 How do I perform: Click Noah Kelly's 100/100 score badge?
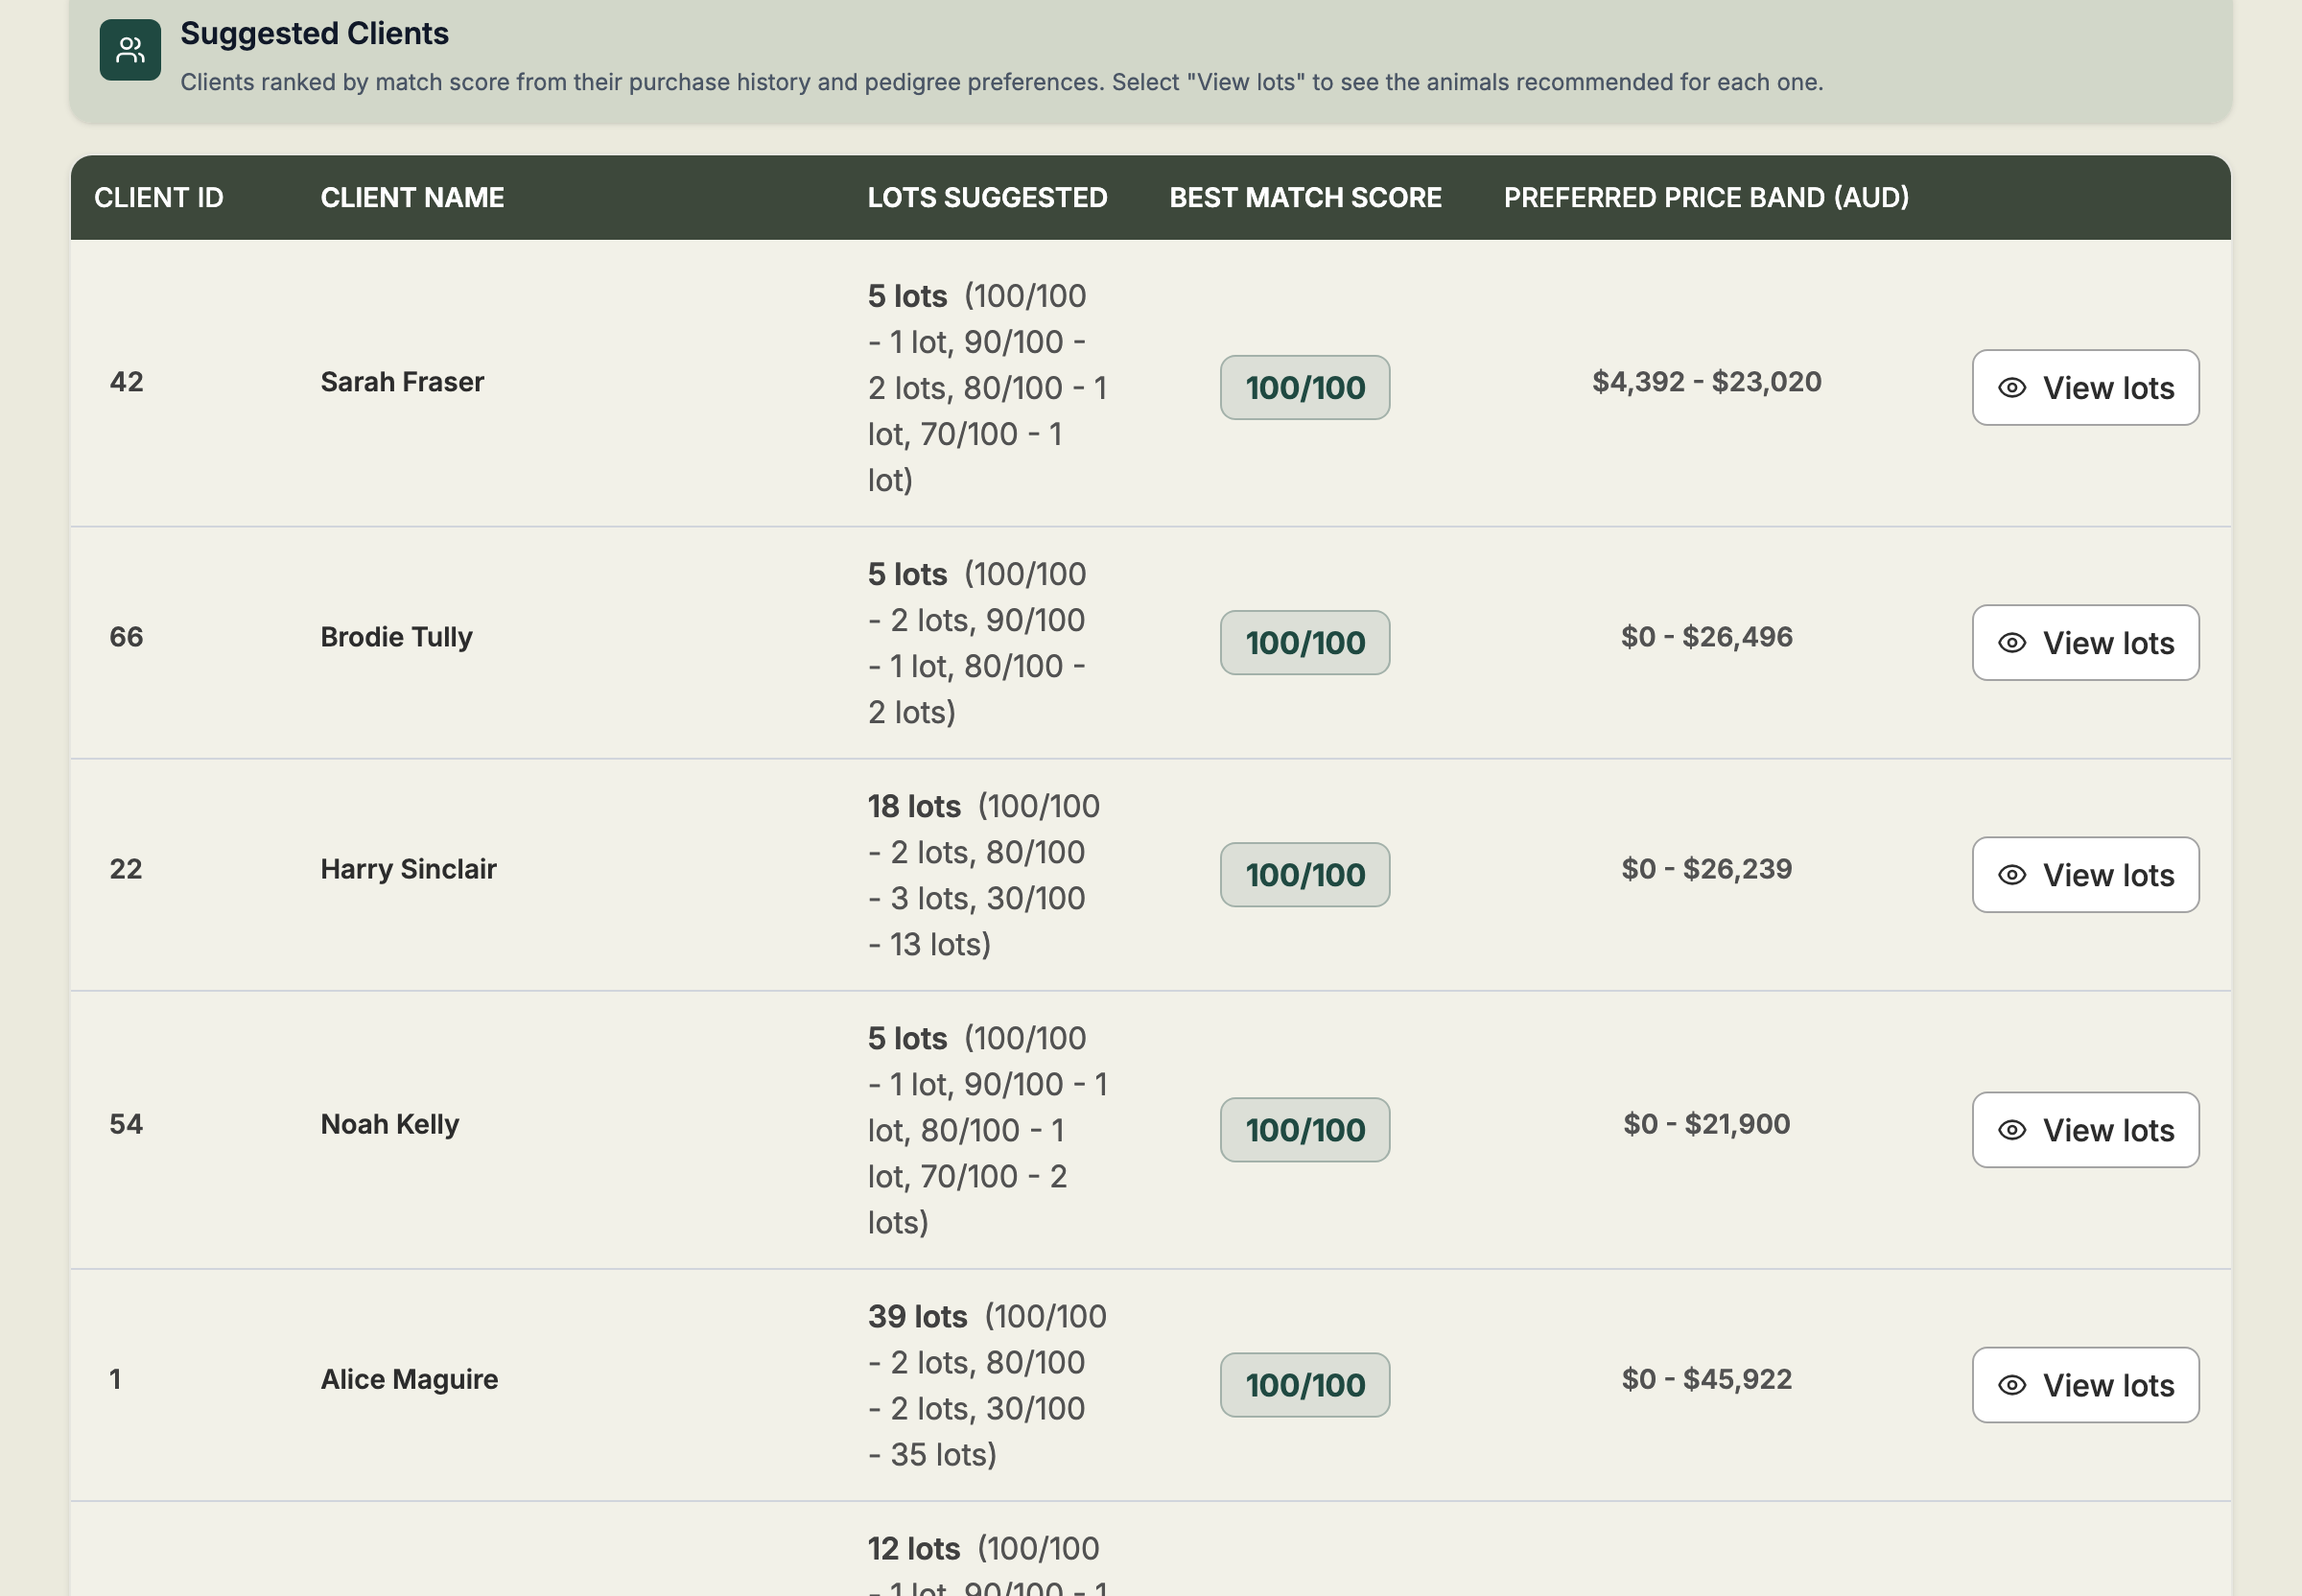[1305, 1130]
